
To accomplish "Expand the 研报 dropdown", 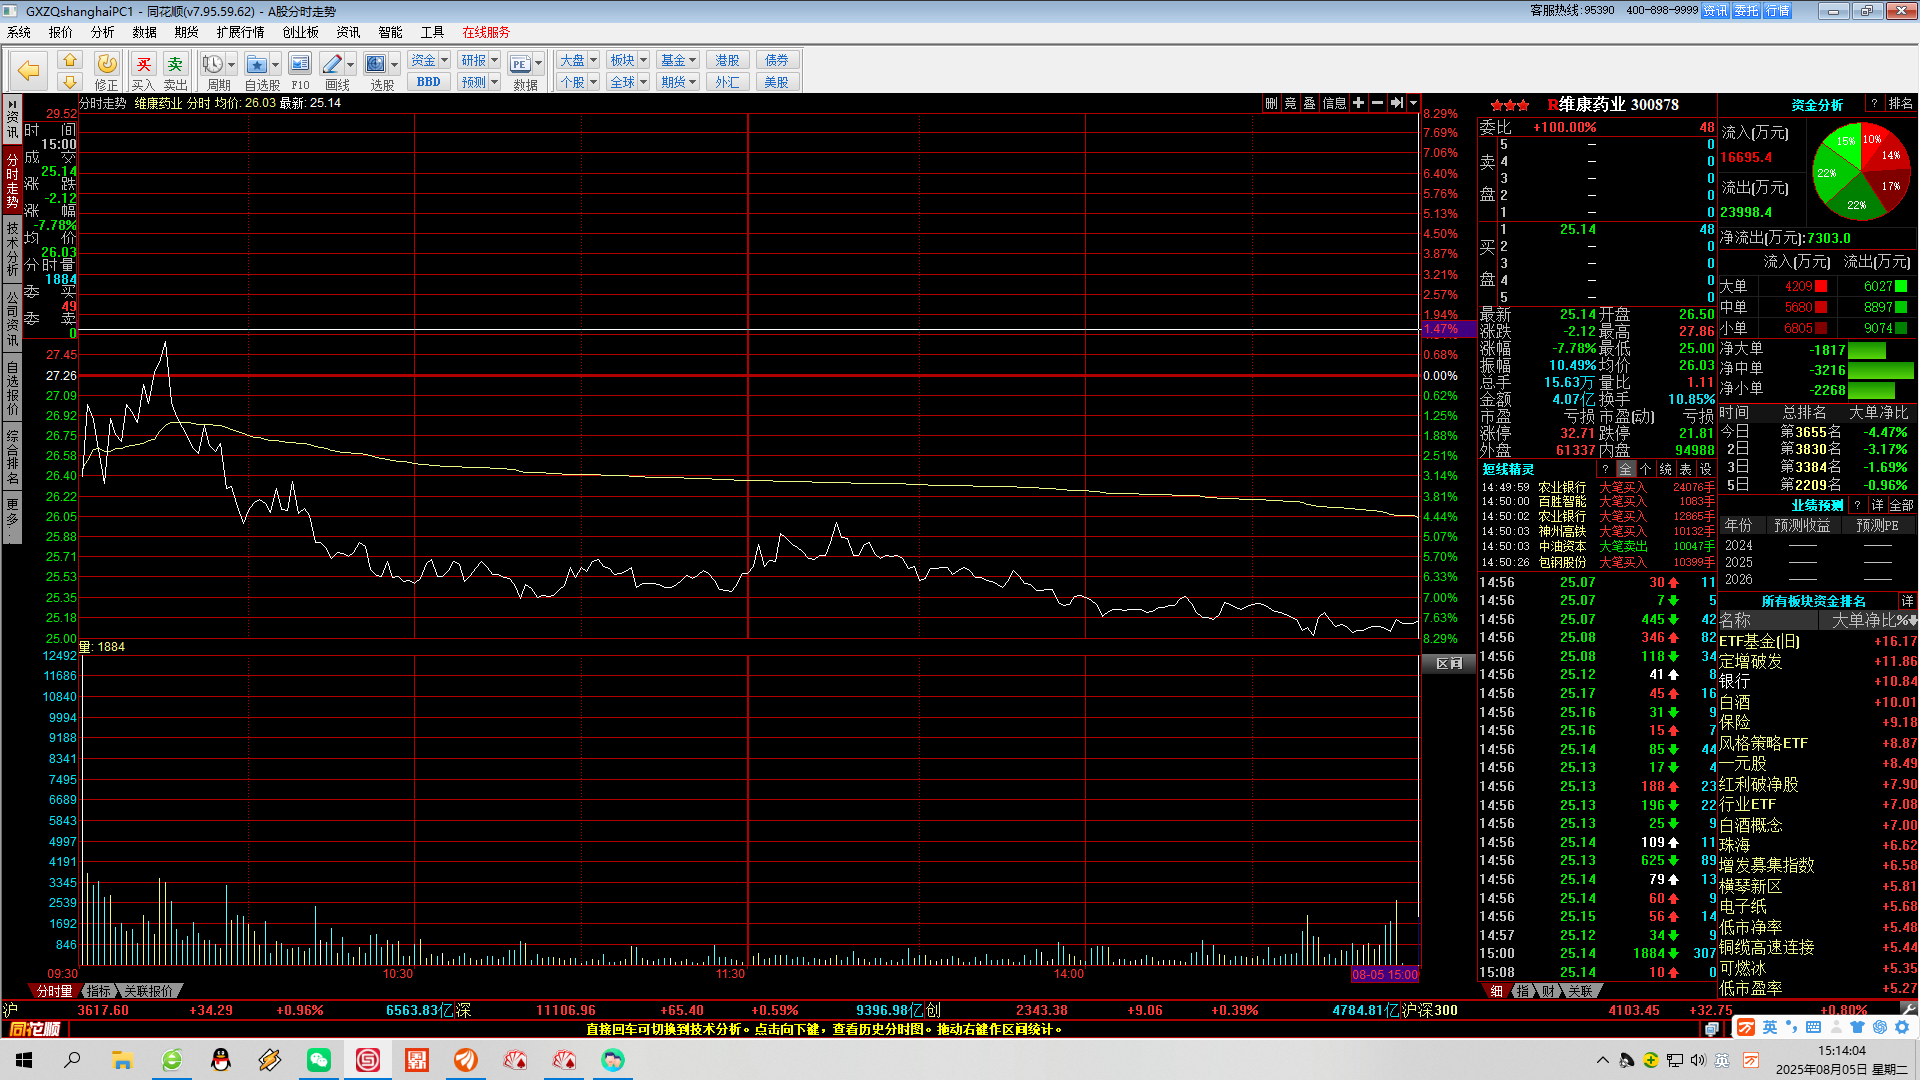I will pyautogui.click(x=494, y=61).
